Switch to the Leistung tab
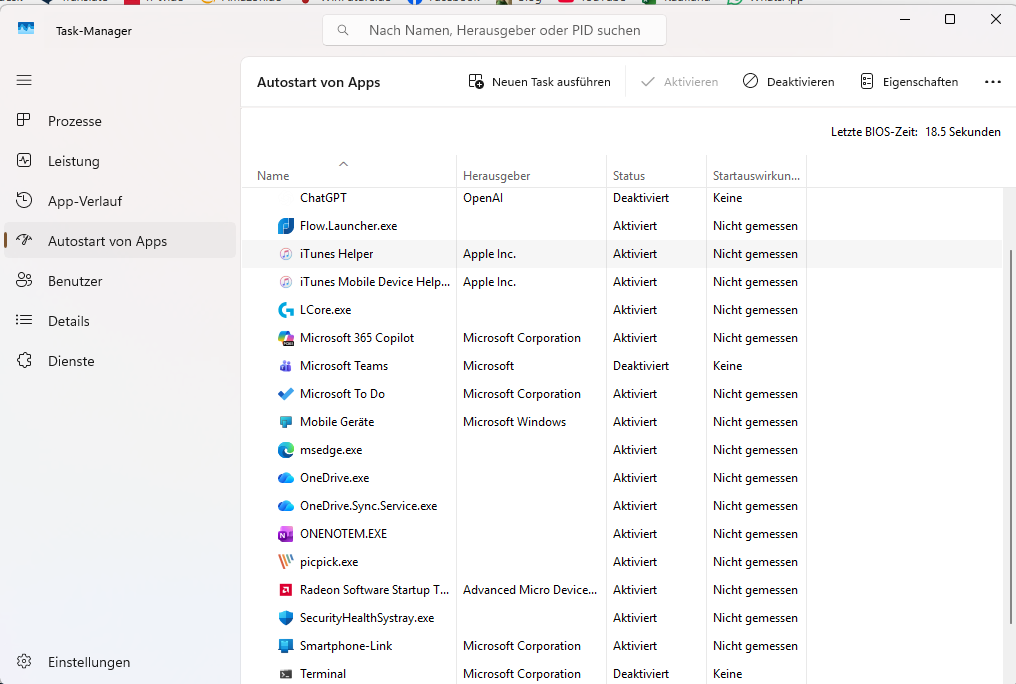1016x684 pixels. pyautogui.click(x=74, y=161)
